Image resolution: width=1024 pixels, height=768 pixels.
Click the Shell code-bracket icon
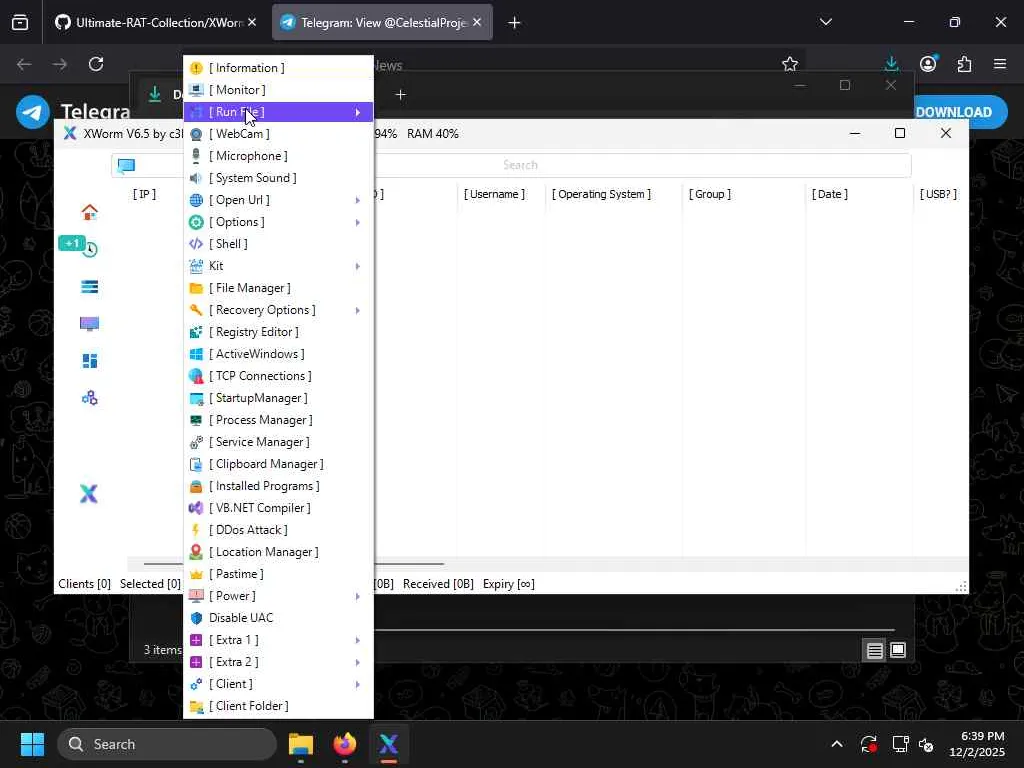click(x=196, y=244)
